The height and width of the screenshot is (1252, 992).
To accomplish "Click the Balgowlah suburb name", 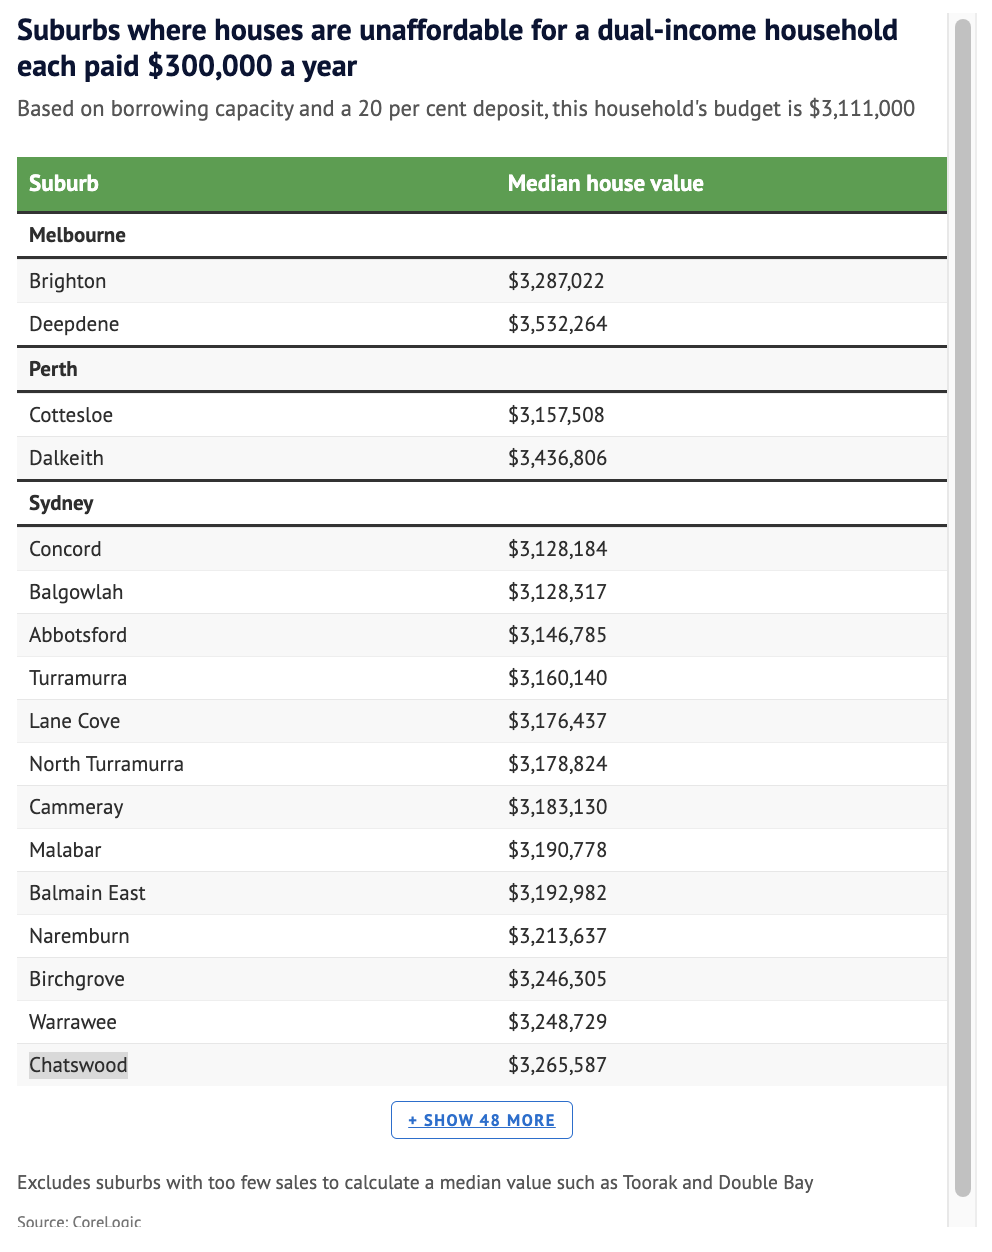I will tap(76, 592).
